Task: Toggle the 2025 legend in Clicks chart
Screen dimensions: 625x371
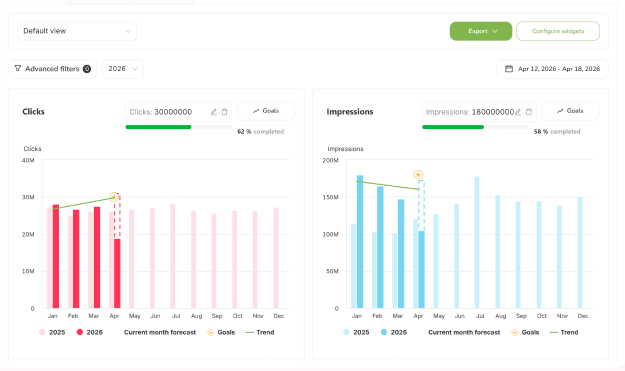Action: (x=52, y=332)
